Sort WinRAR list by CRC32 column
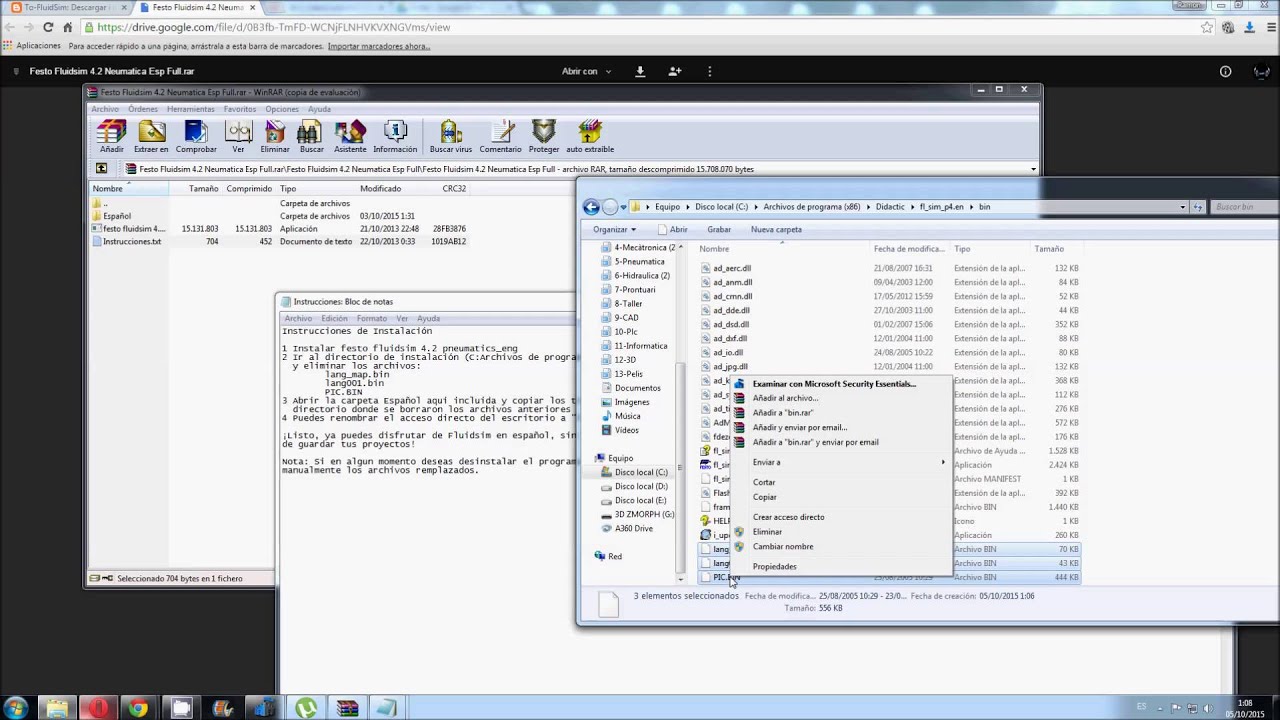The height and width of the screenshot is (720, 1280). click(x=454, y=188)
